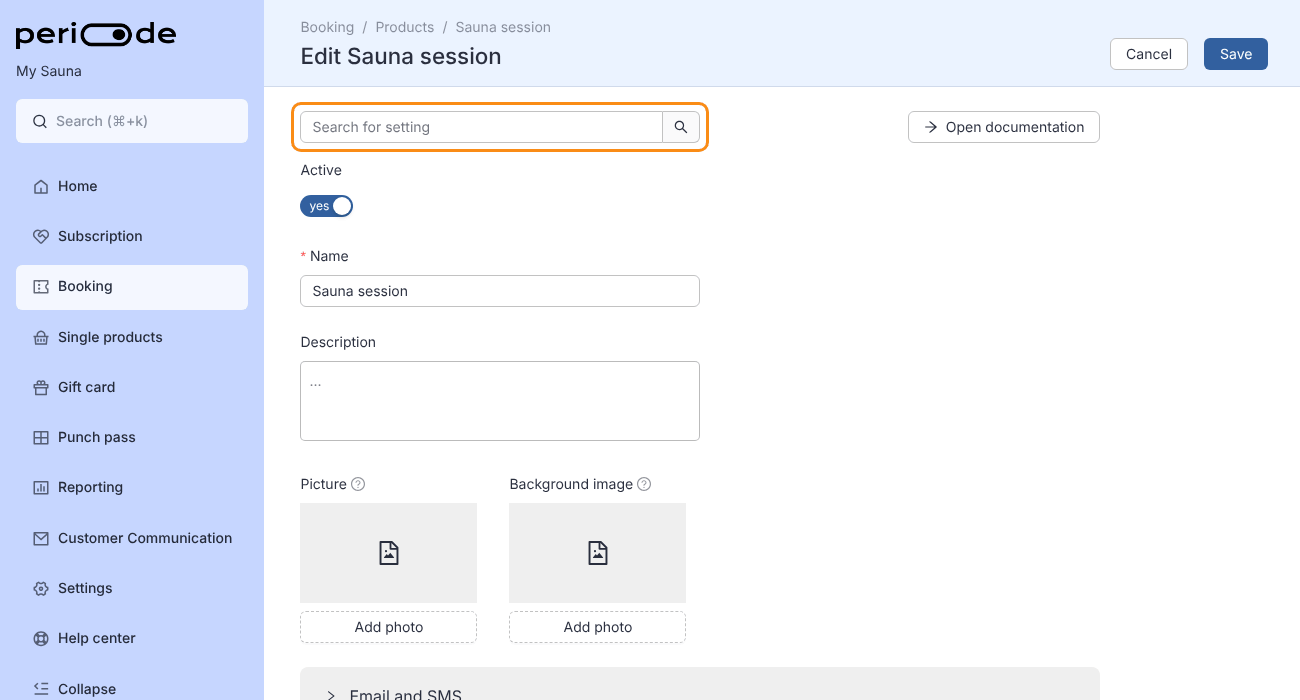Click Open documentation button

1004,127
